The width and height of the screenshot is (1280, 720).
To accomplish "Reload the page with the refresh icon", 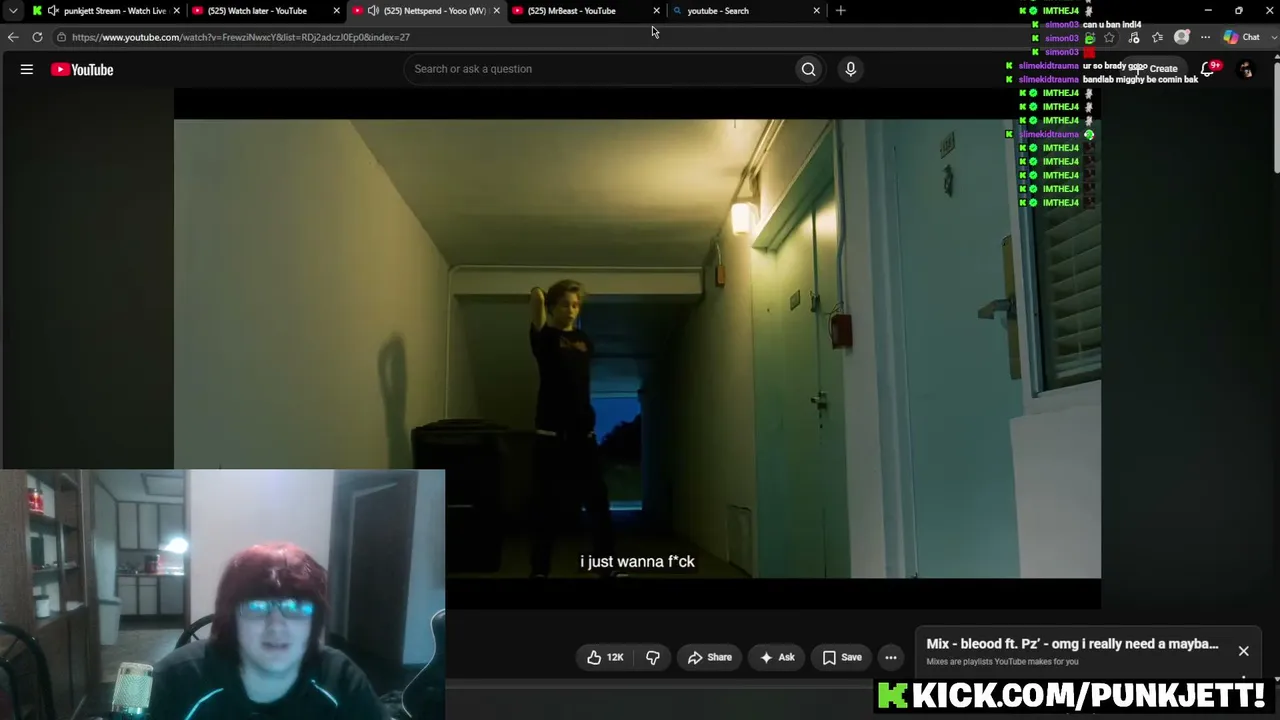I will coord(37,37).
